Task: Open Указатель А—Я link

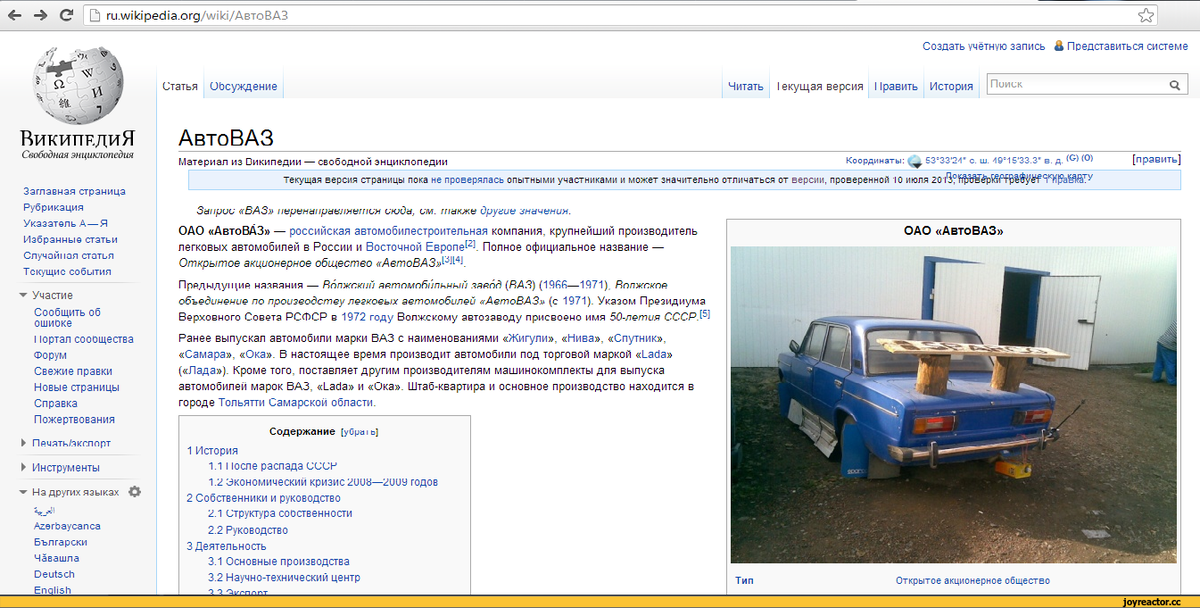Action: pyautogui.click(x=65, y=223)
